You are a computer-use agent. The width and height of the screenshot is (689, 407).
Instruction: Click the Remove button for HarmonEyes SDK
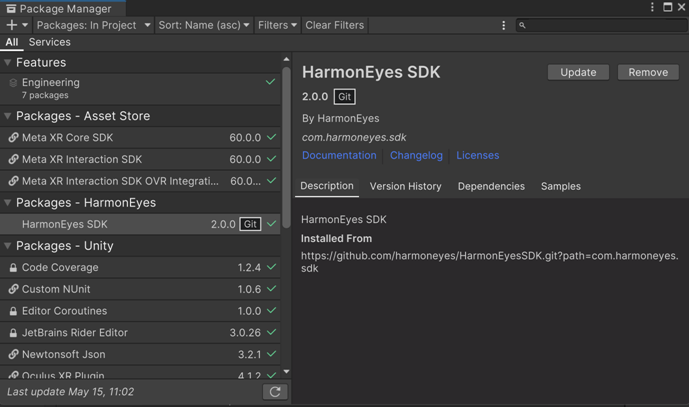[x=648, y=72]
